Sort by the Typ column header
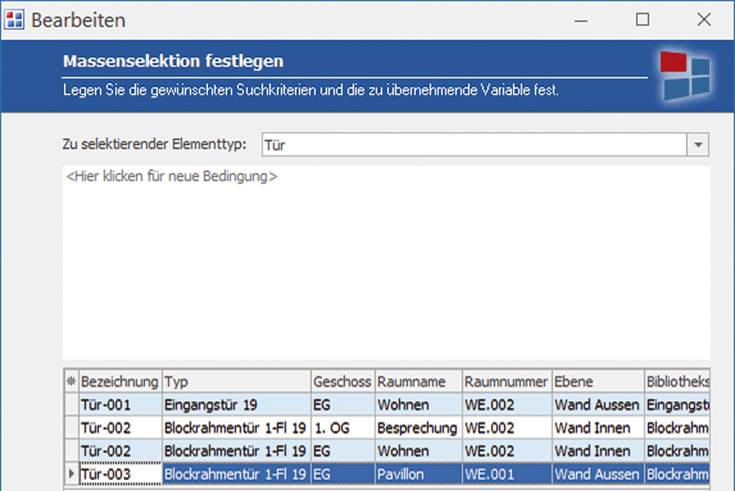Viewport: 735px width, 491px height. point(235,382)
